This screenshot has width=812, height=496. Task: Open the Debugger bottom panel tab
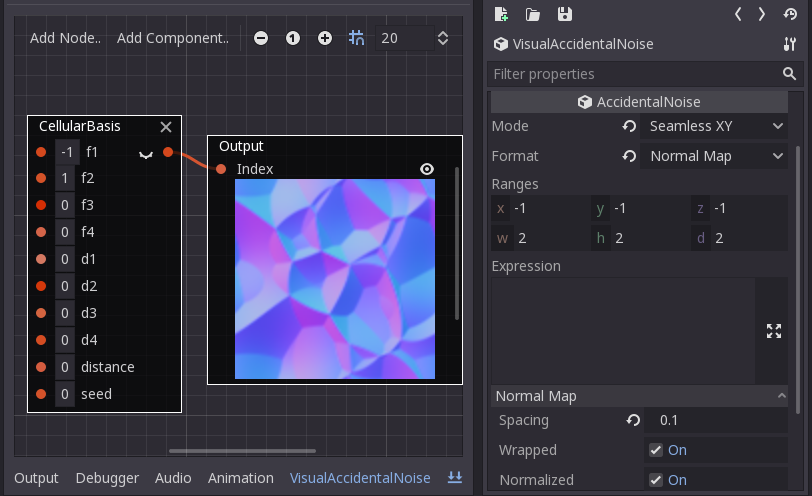pos(107,478)
